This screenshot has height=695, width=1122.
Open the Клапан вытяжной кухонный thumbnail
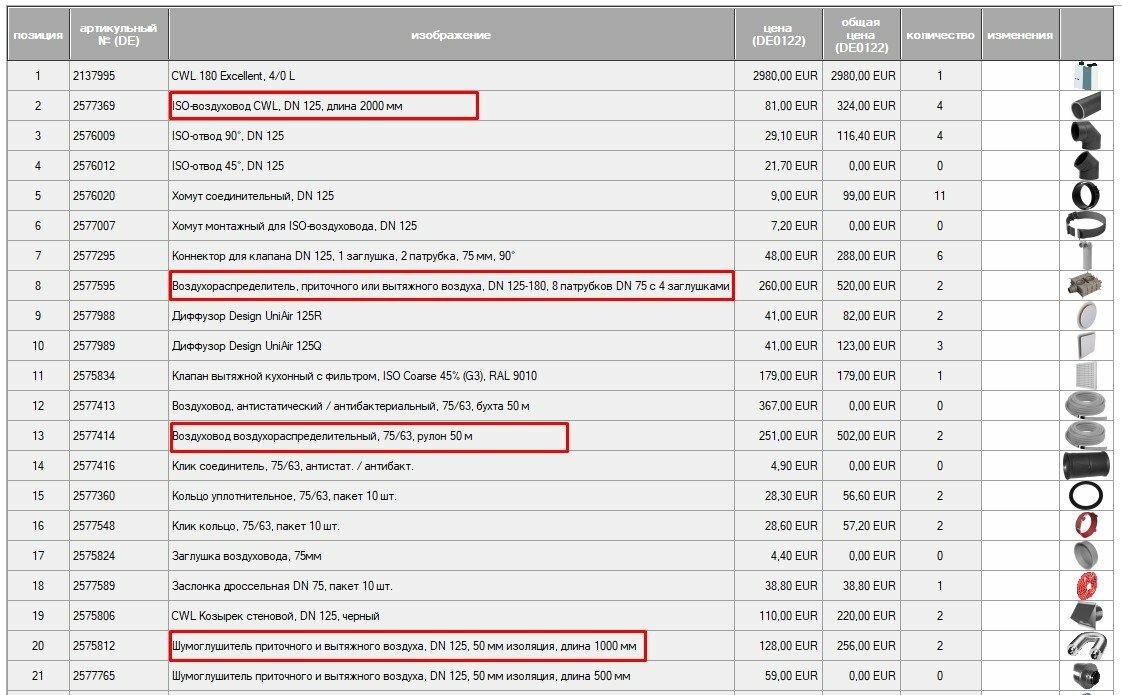tap(1086, 376)
